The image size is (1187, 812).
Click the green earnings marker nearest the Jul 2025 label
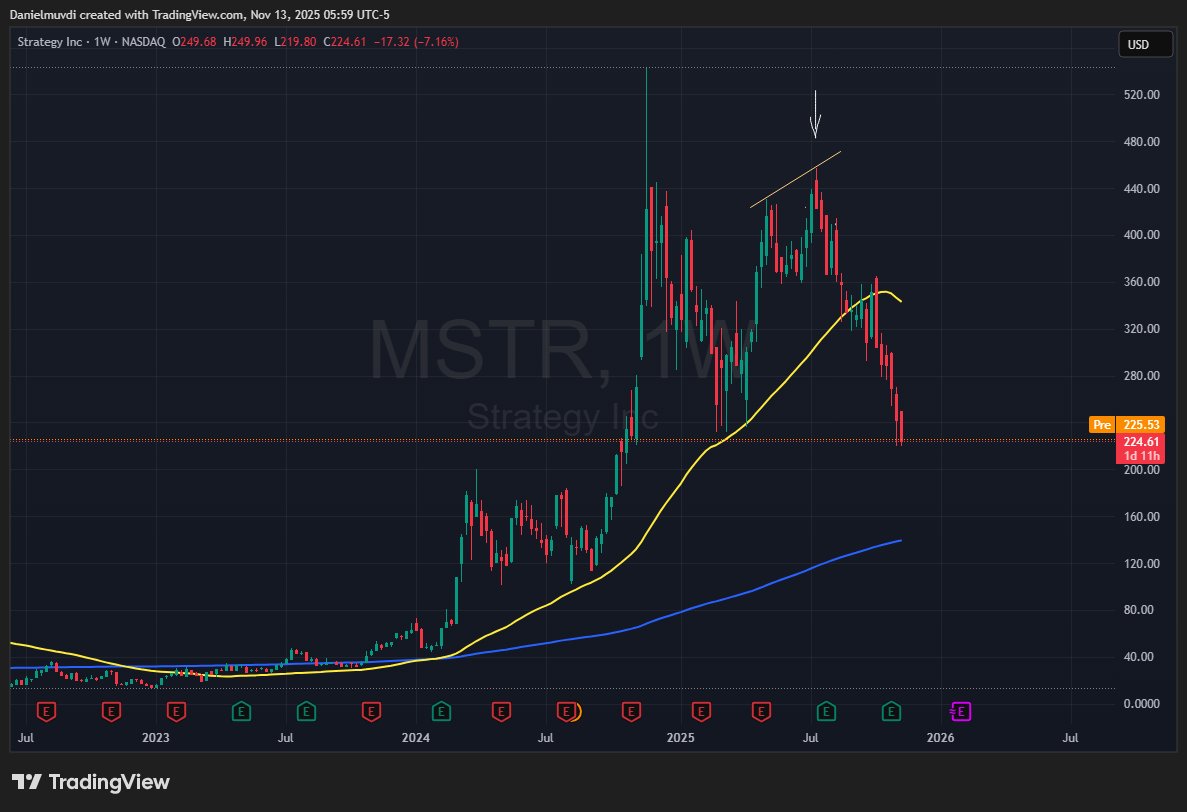[826, 711]
